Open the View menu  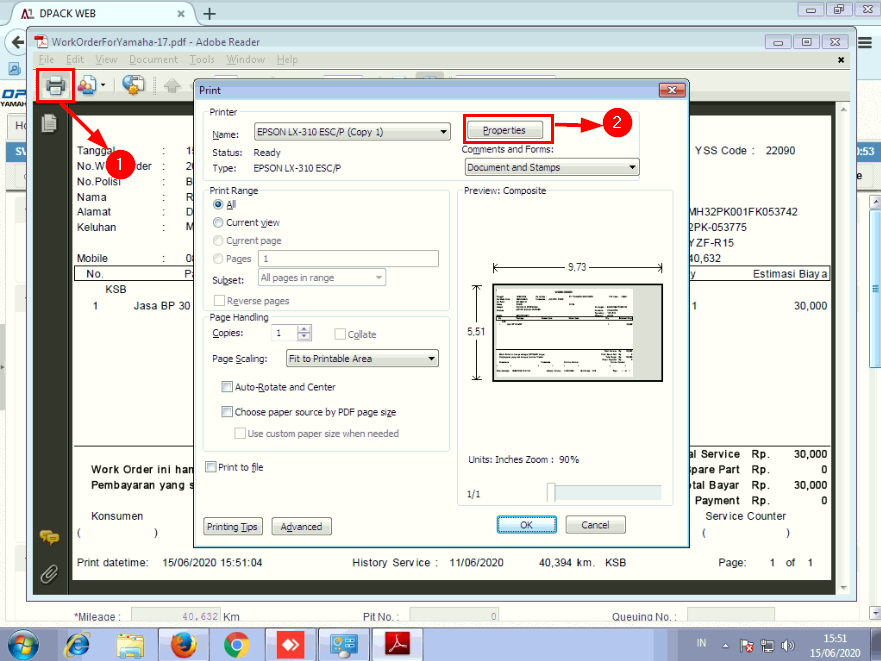coord(106,60)
